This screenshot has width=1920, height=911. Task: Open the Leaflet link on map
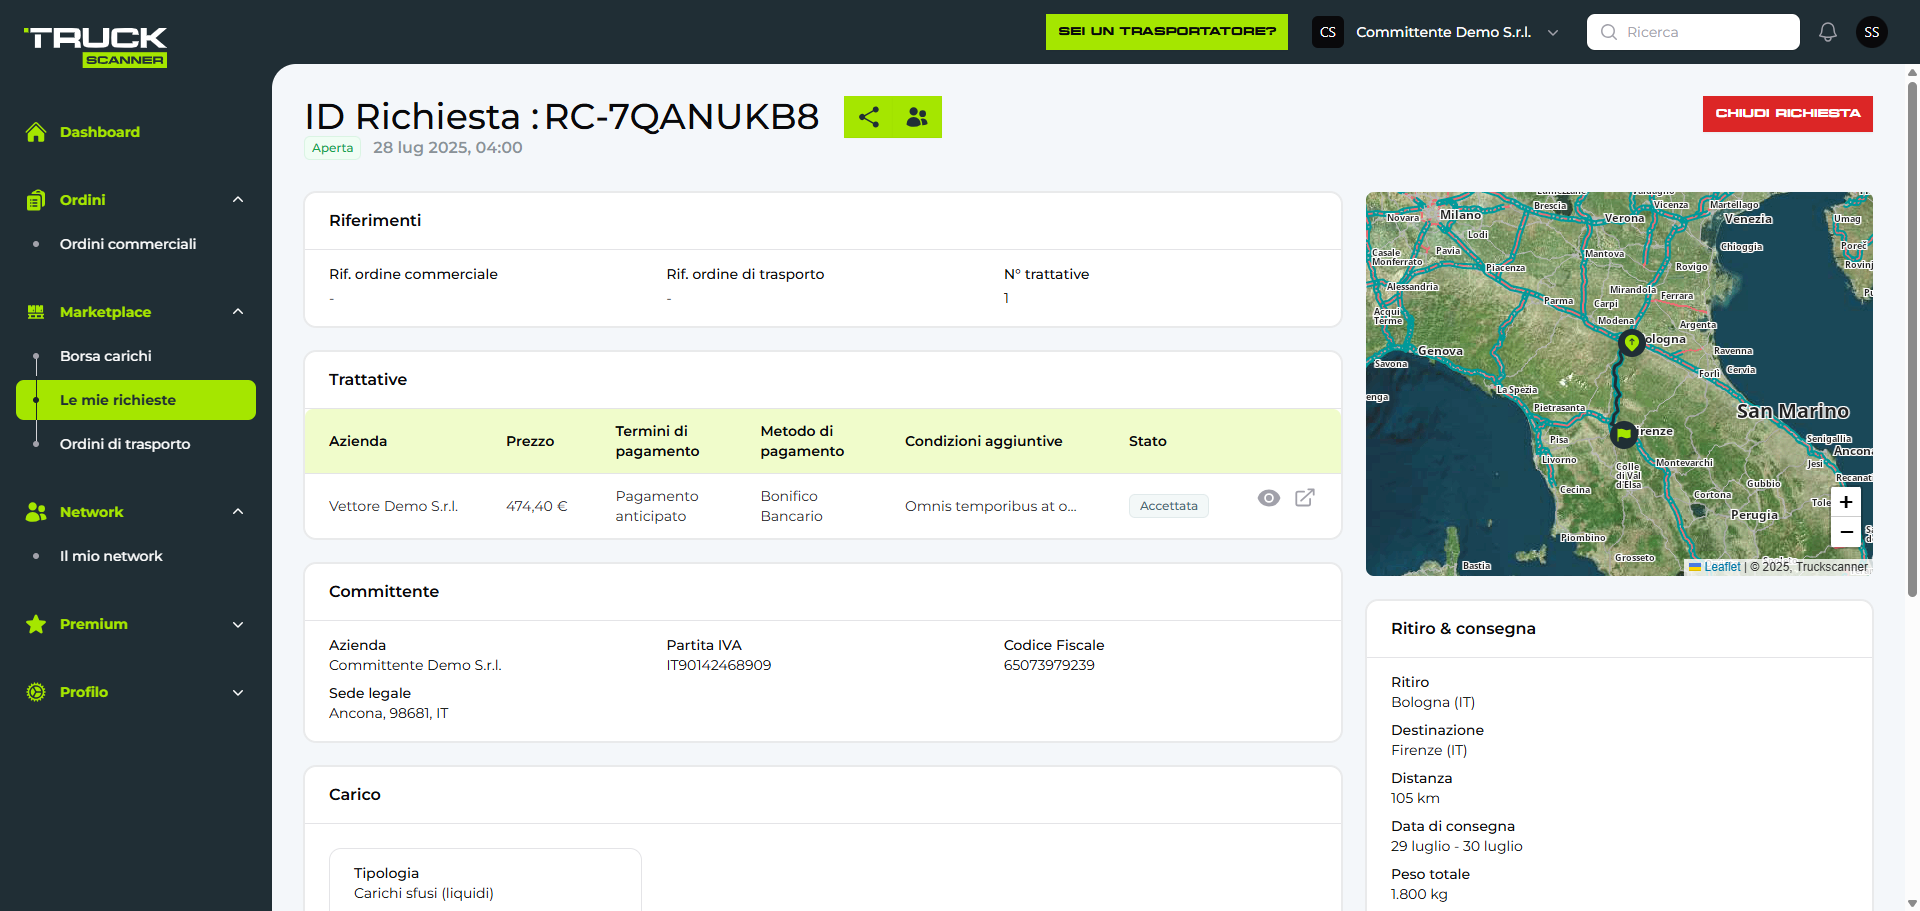pyautogui.click(x=1722, y=567)
